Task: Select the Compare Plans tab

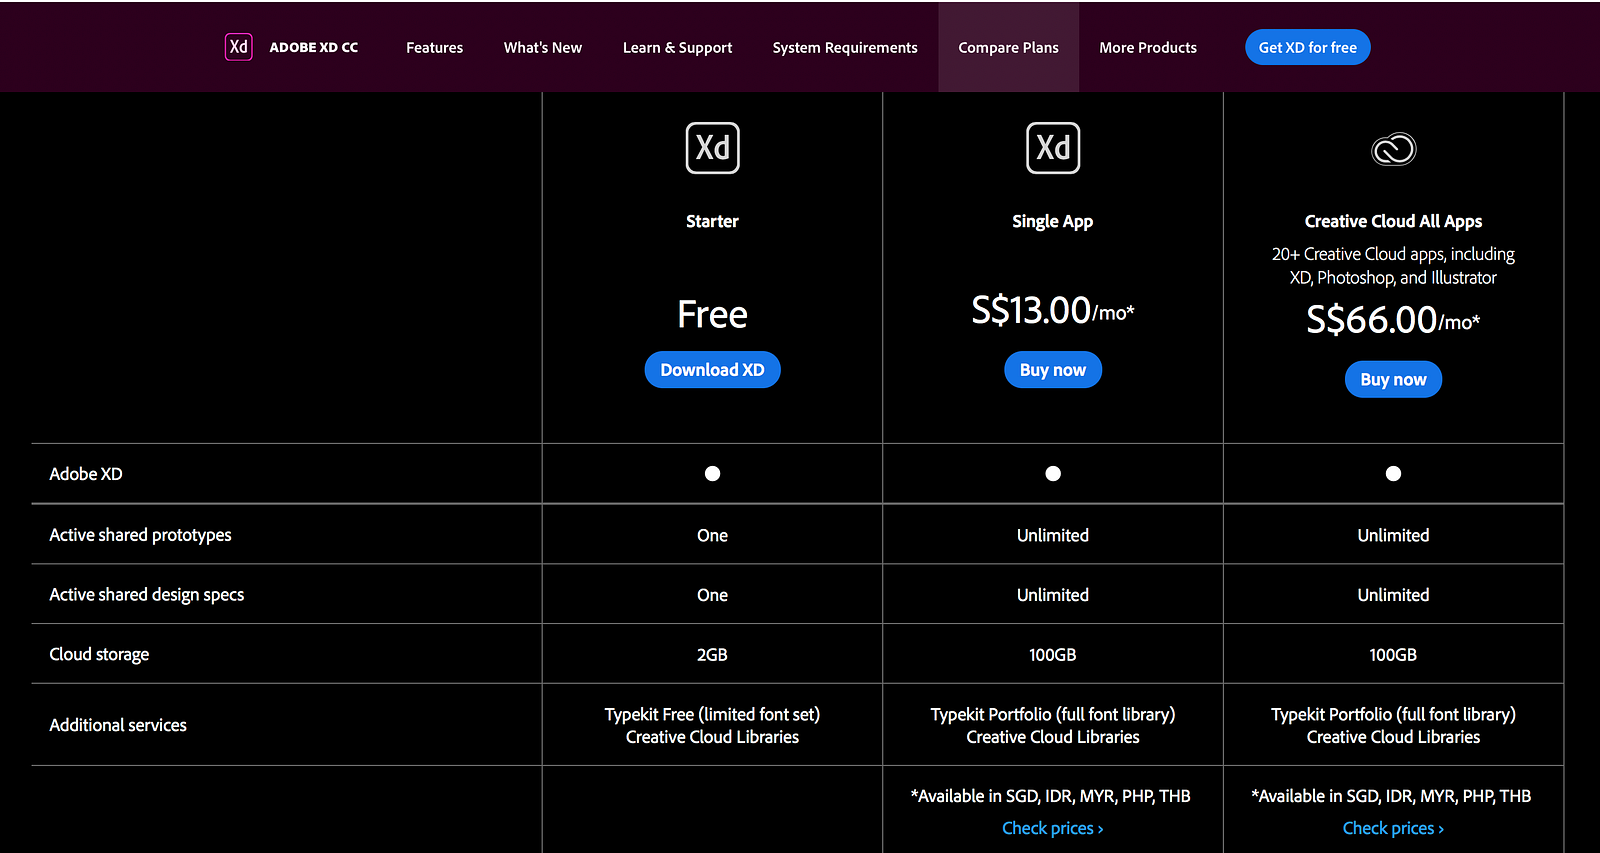Action: [1008, 47]
